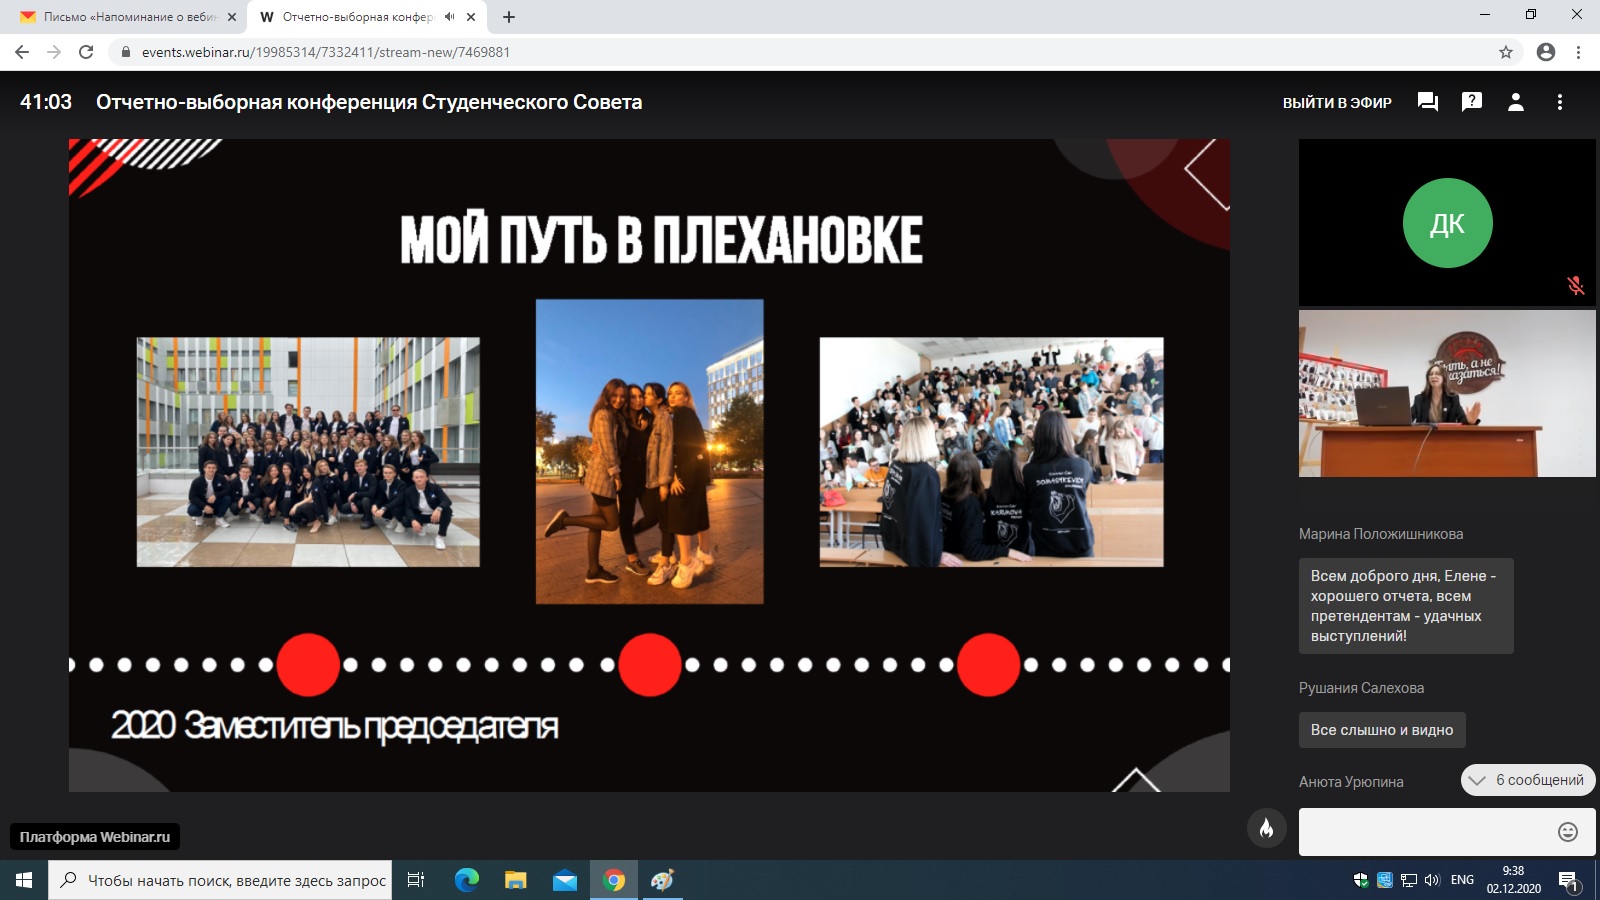Show the participants list icon
Screen dimensions: 1600x900
tap(1516, 102)
